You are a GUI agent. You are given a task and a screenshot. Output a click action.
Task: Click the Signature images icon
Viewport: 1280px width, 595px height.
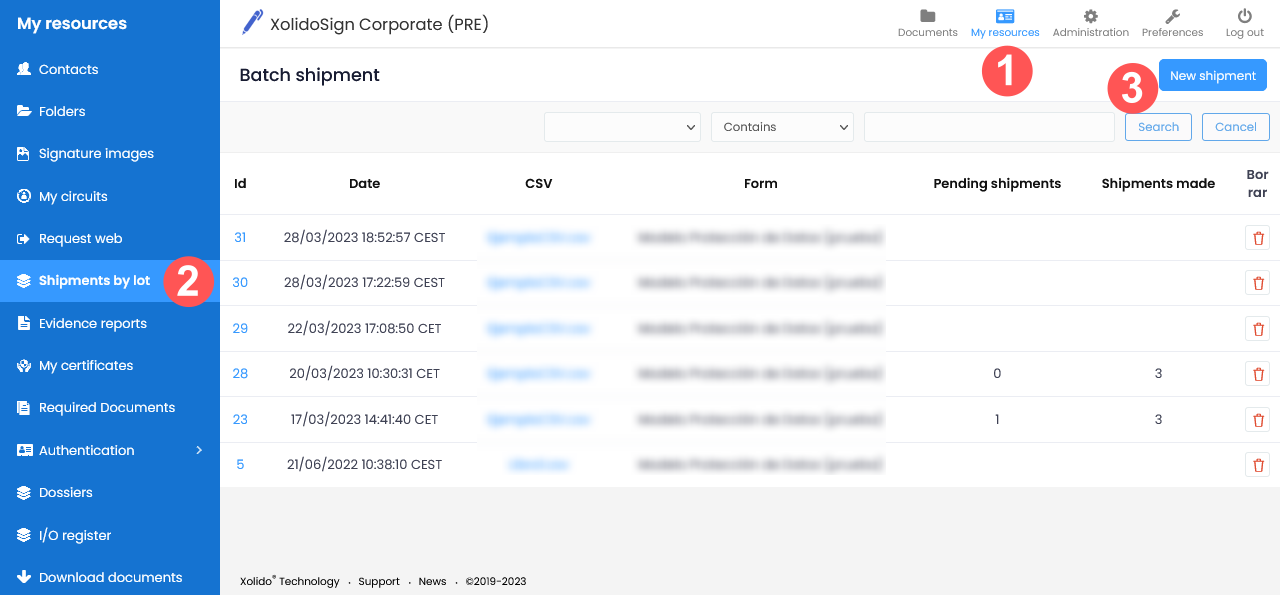tap(24, 154)
